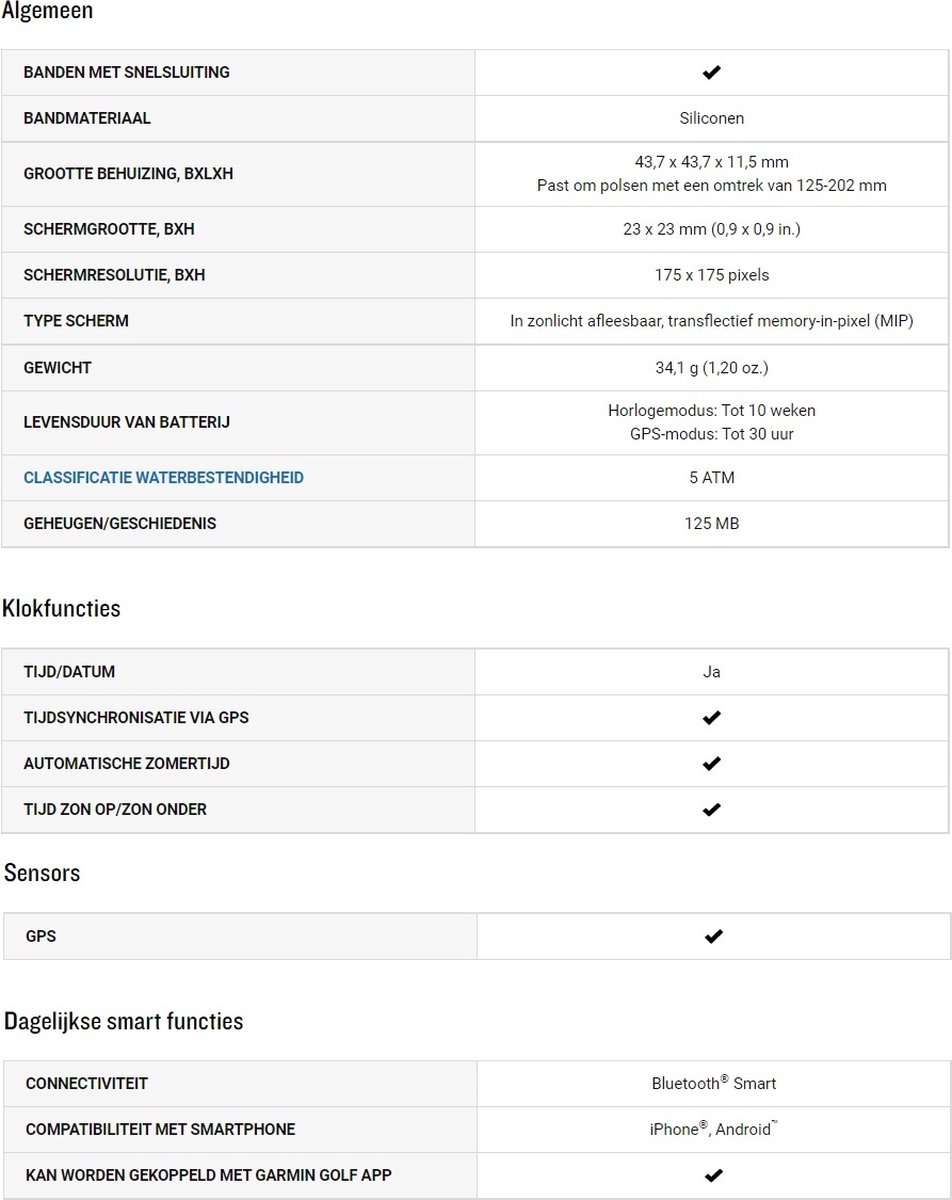Click the GPS sensor checkmark
Viewport: 952px width, 1200px height.
click(x=714, y=937)
